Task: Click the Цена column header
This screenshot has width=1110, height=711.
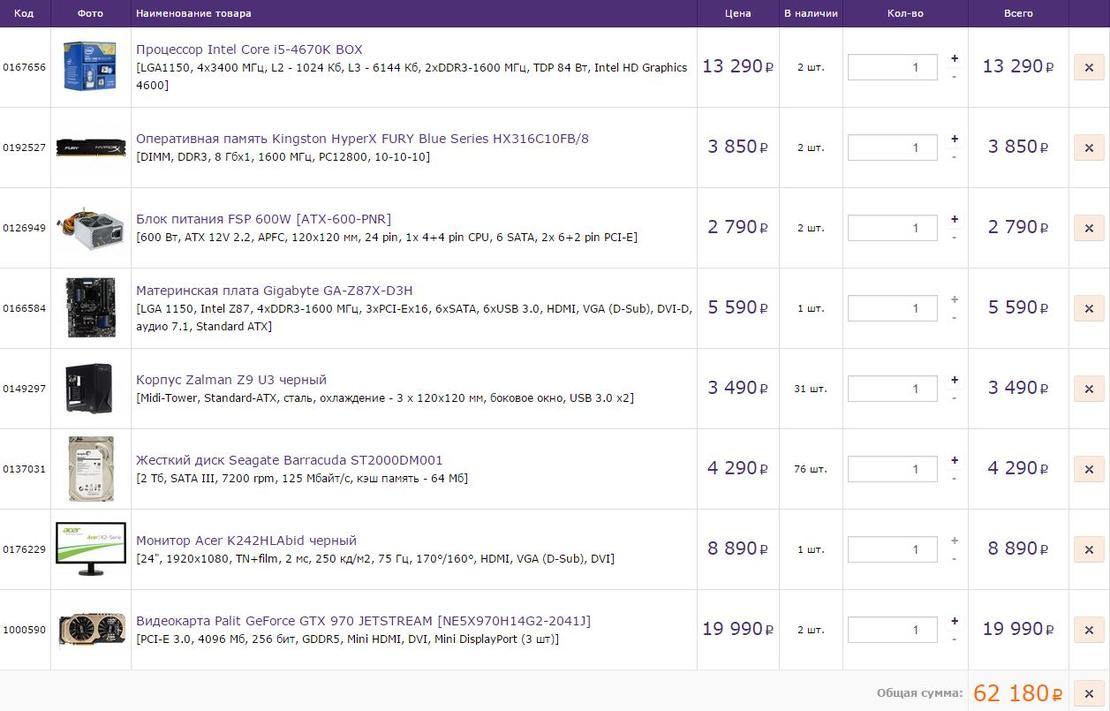Action: tap(738, 13)
